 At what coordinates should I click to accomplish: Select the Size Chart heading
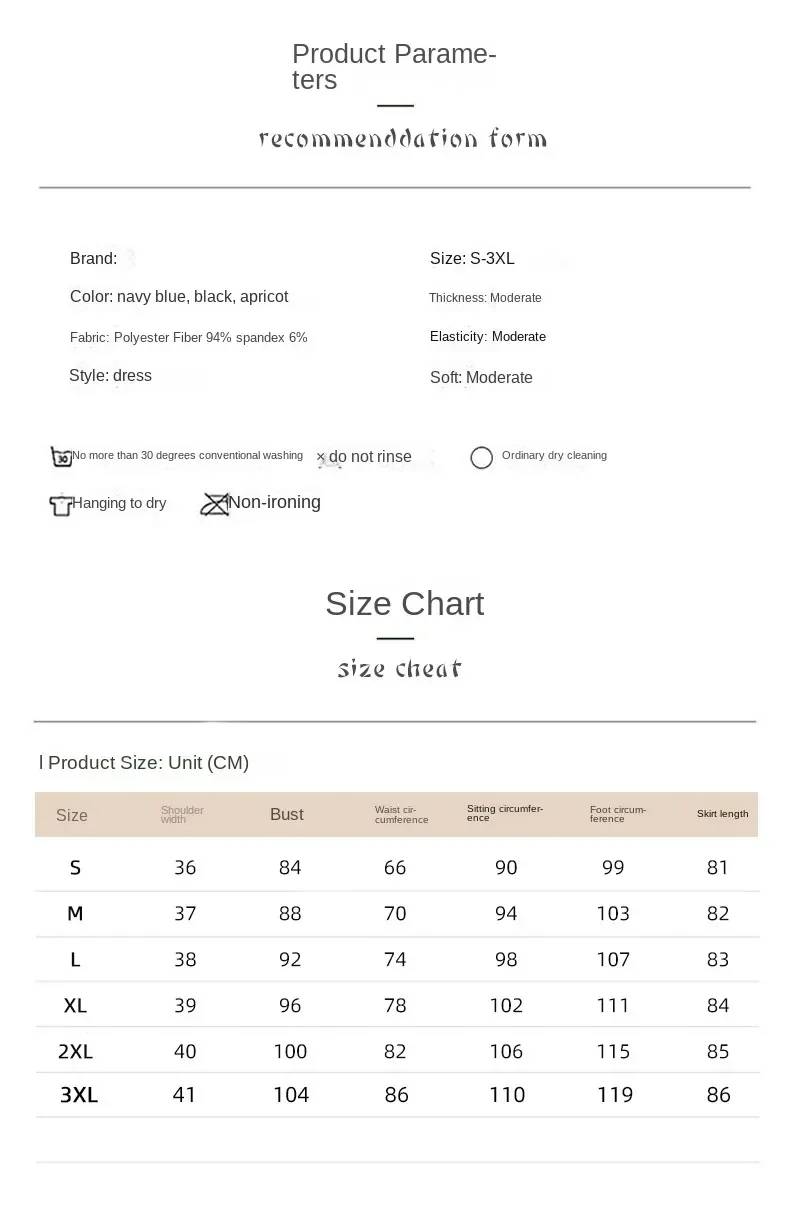tap(404, 604)
